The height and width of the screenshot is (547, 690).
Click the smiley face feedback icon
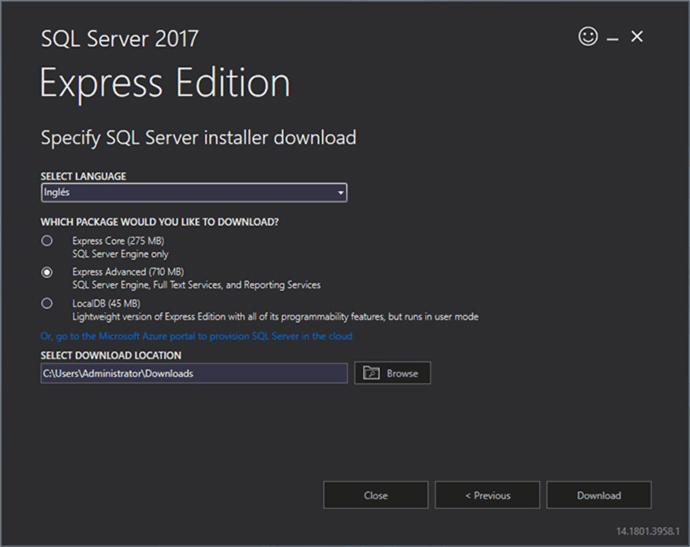pos(588,37)
